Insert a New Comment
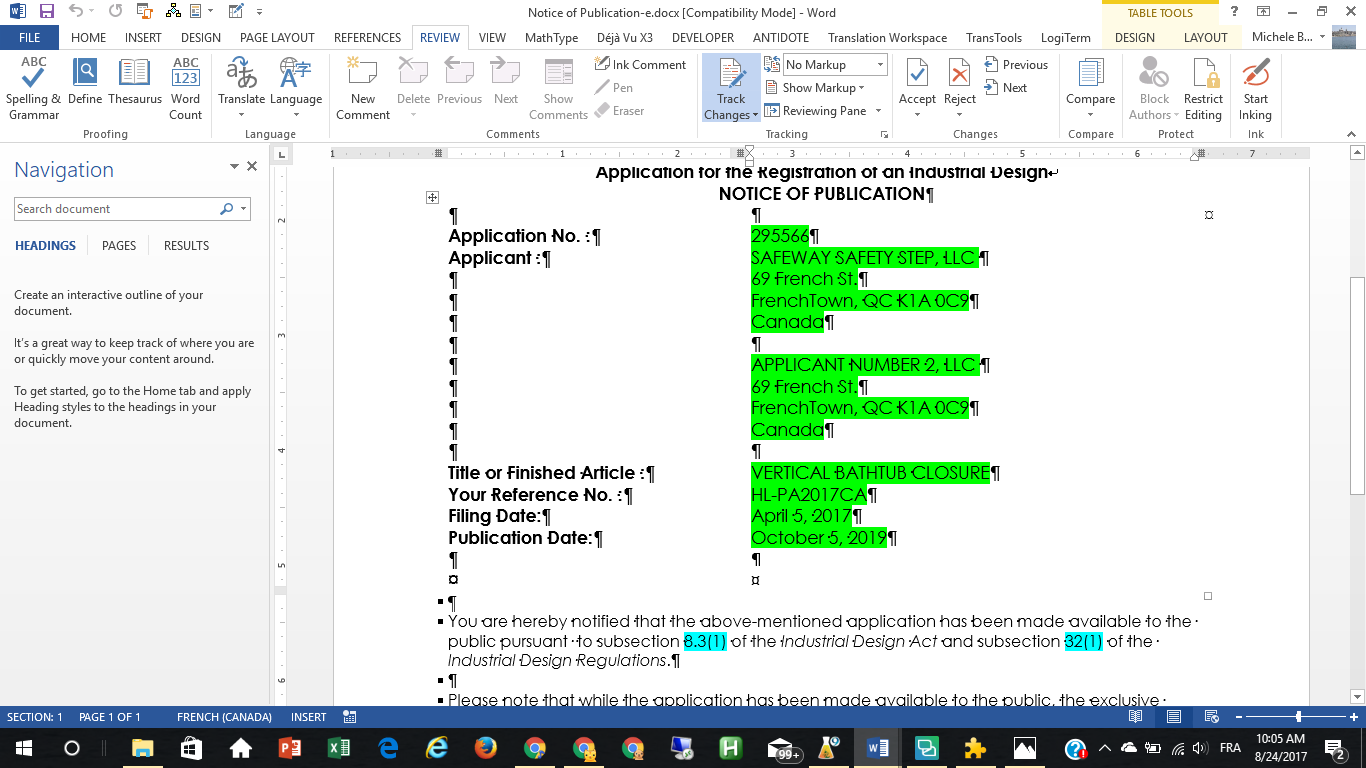 (363, 88)
